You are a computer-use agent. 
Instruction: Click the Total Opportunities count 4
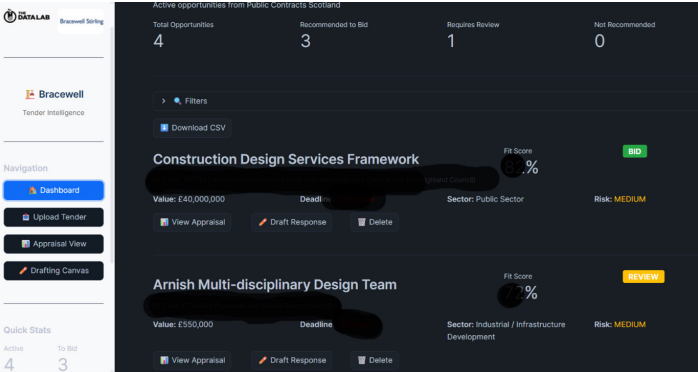pos(158,41)
